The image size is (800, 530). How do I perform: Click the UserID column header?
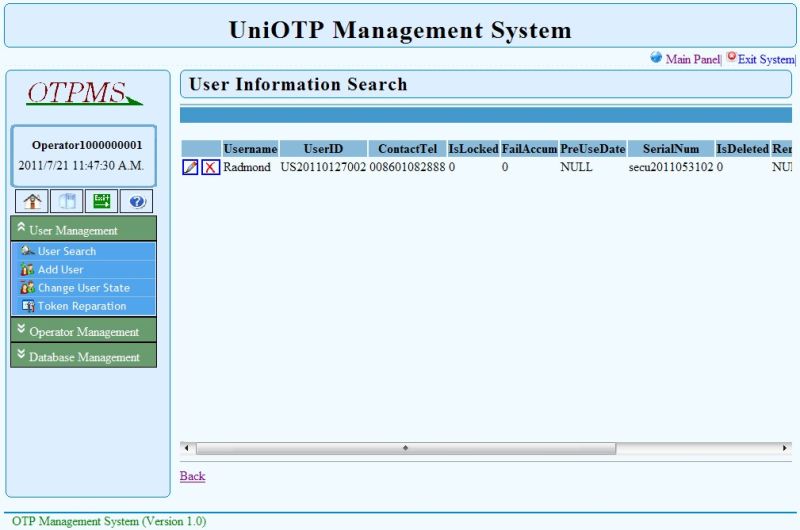pos(323,149)
